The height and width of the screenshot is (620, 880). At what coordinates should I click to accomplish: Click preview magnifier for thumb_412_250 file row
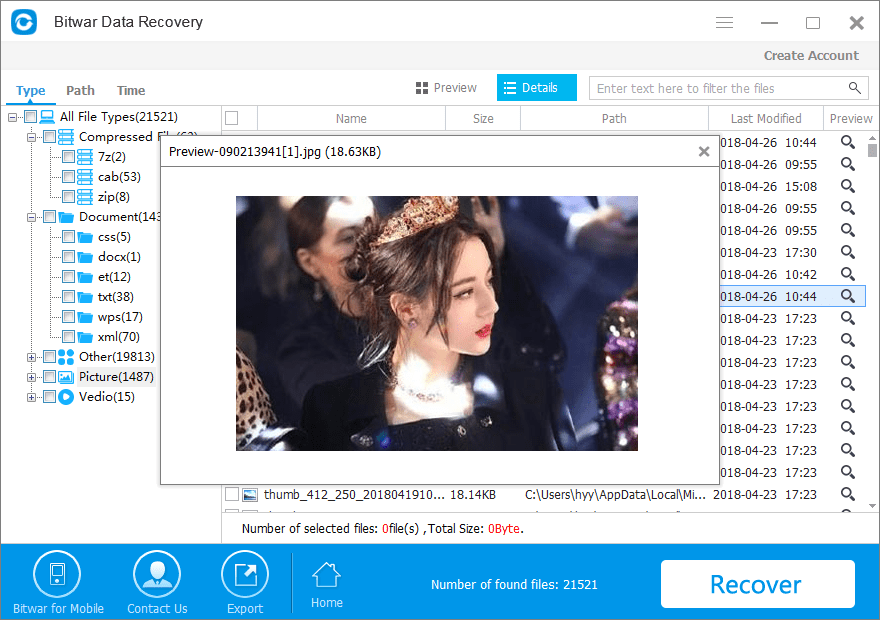coord(847,494)
